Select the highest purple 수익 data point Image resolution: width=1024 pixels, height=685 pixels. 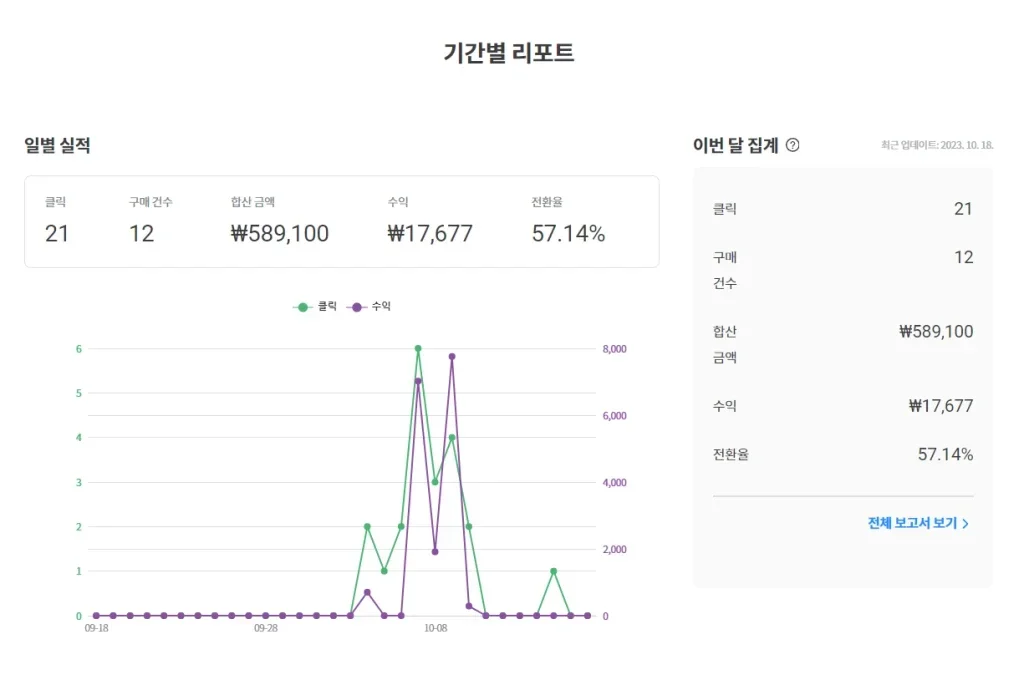point(452,356)
